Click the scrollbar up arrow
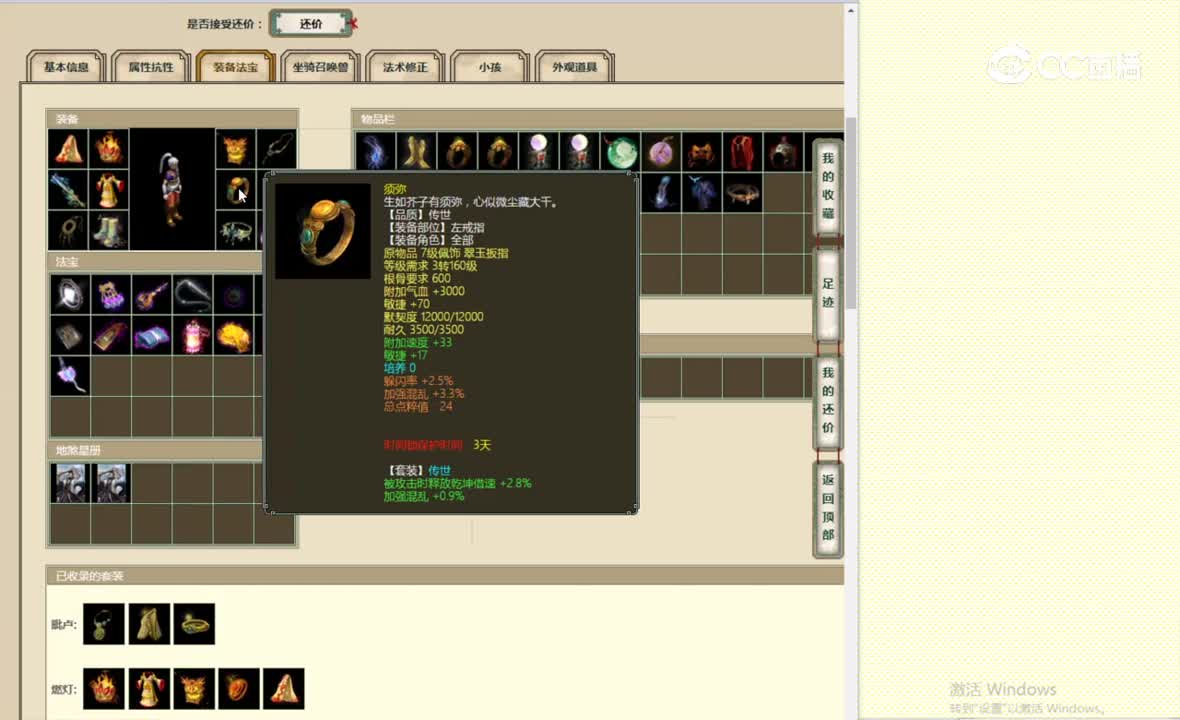 click(851, 11)
